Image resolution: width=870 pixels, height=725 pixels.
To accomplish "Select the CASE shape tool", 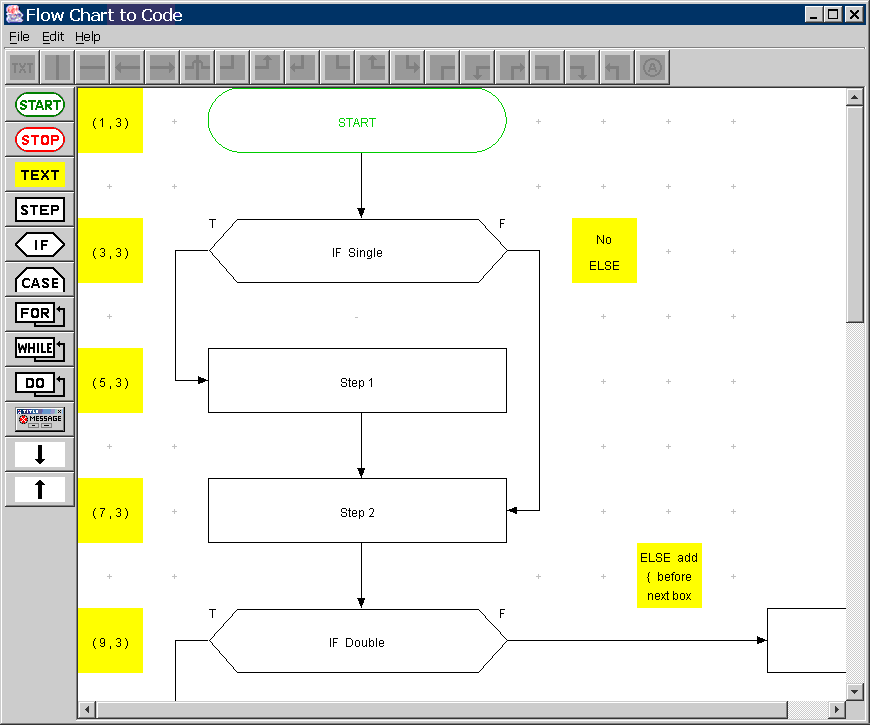I will tap(40, 280).
